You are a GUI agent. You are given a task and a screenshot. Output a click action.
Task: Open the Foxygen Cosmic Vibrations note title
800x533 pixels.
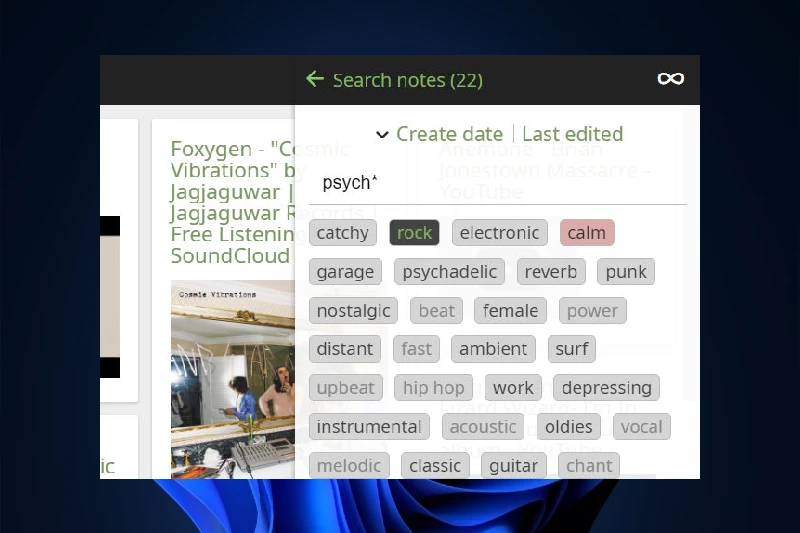click(233, 202)
